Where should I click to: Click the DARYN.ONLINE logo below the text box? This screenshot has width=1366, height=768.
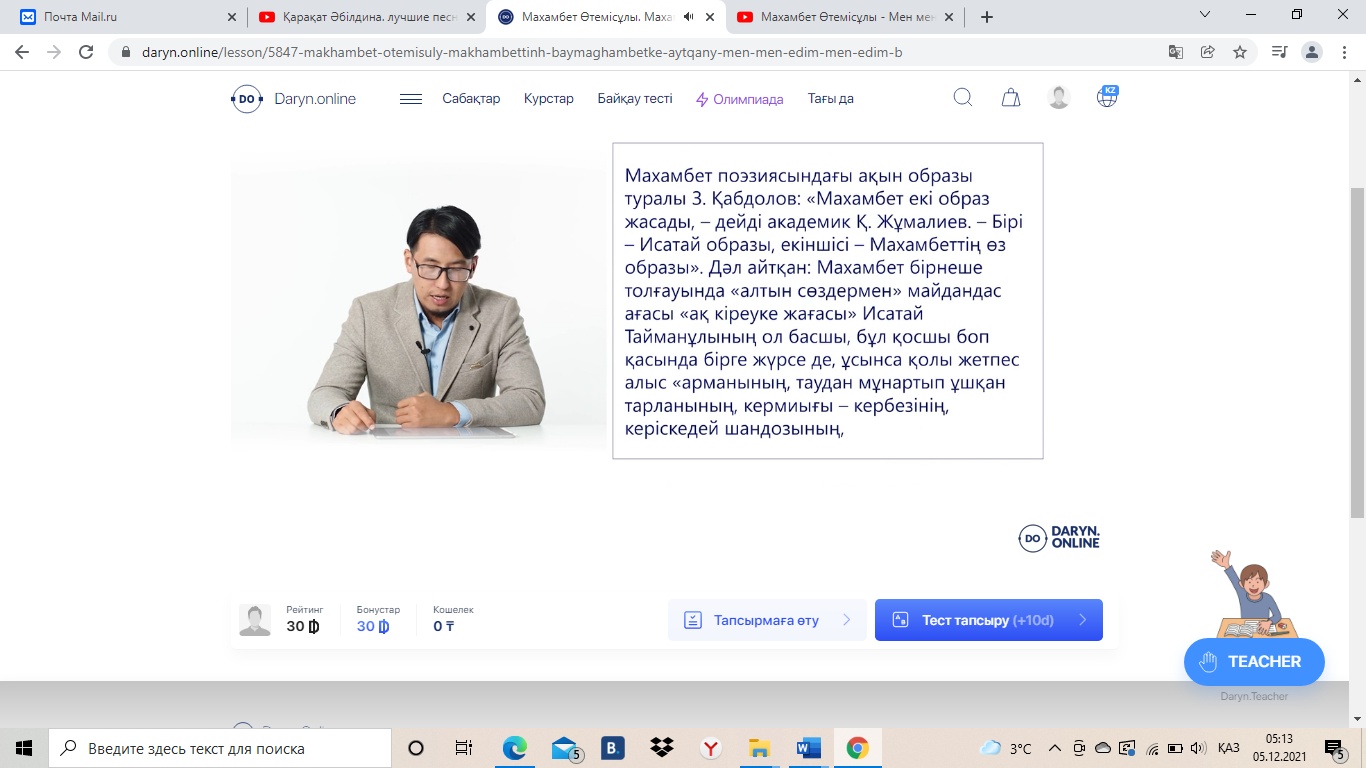1059,538
